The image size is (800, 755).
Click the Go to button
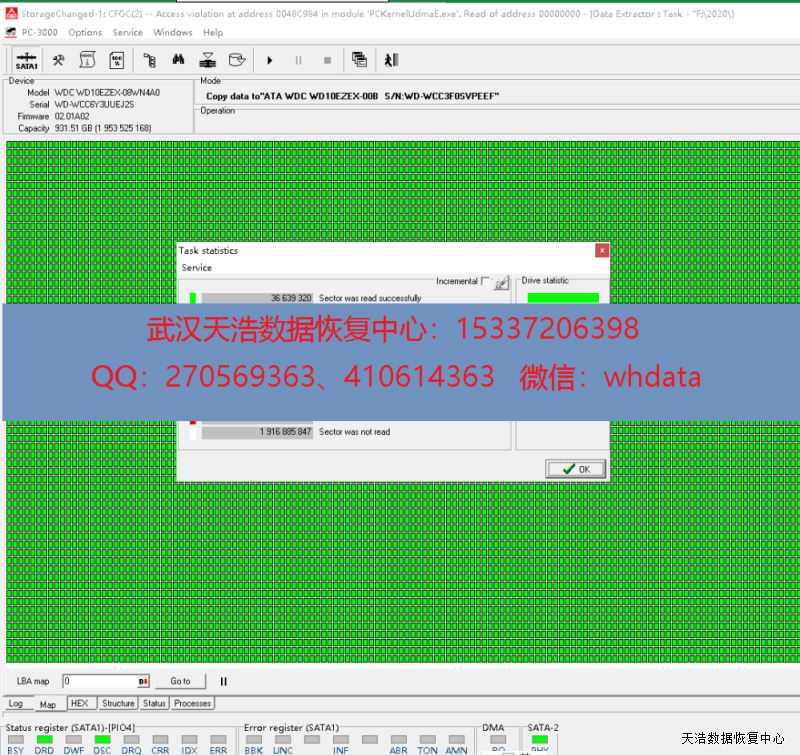(180, 681)
